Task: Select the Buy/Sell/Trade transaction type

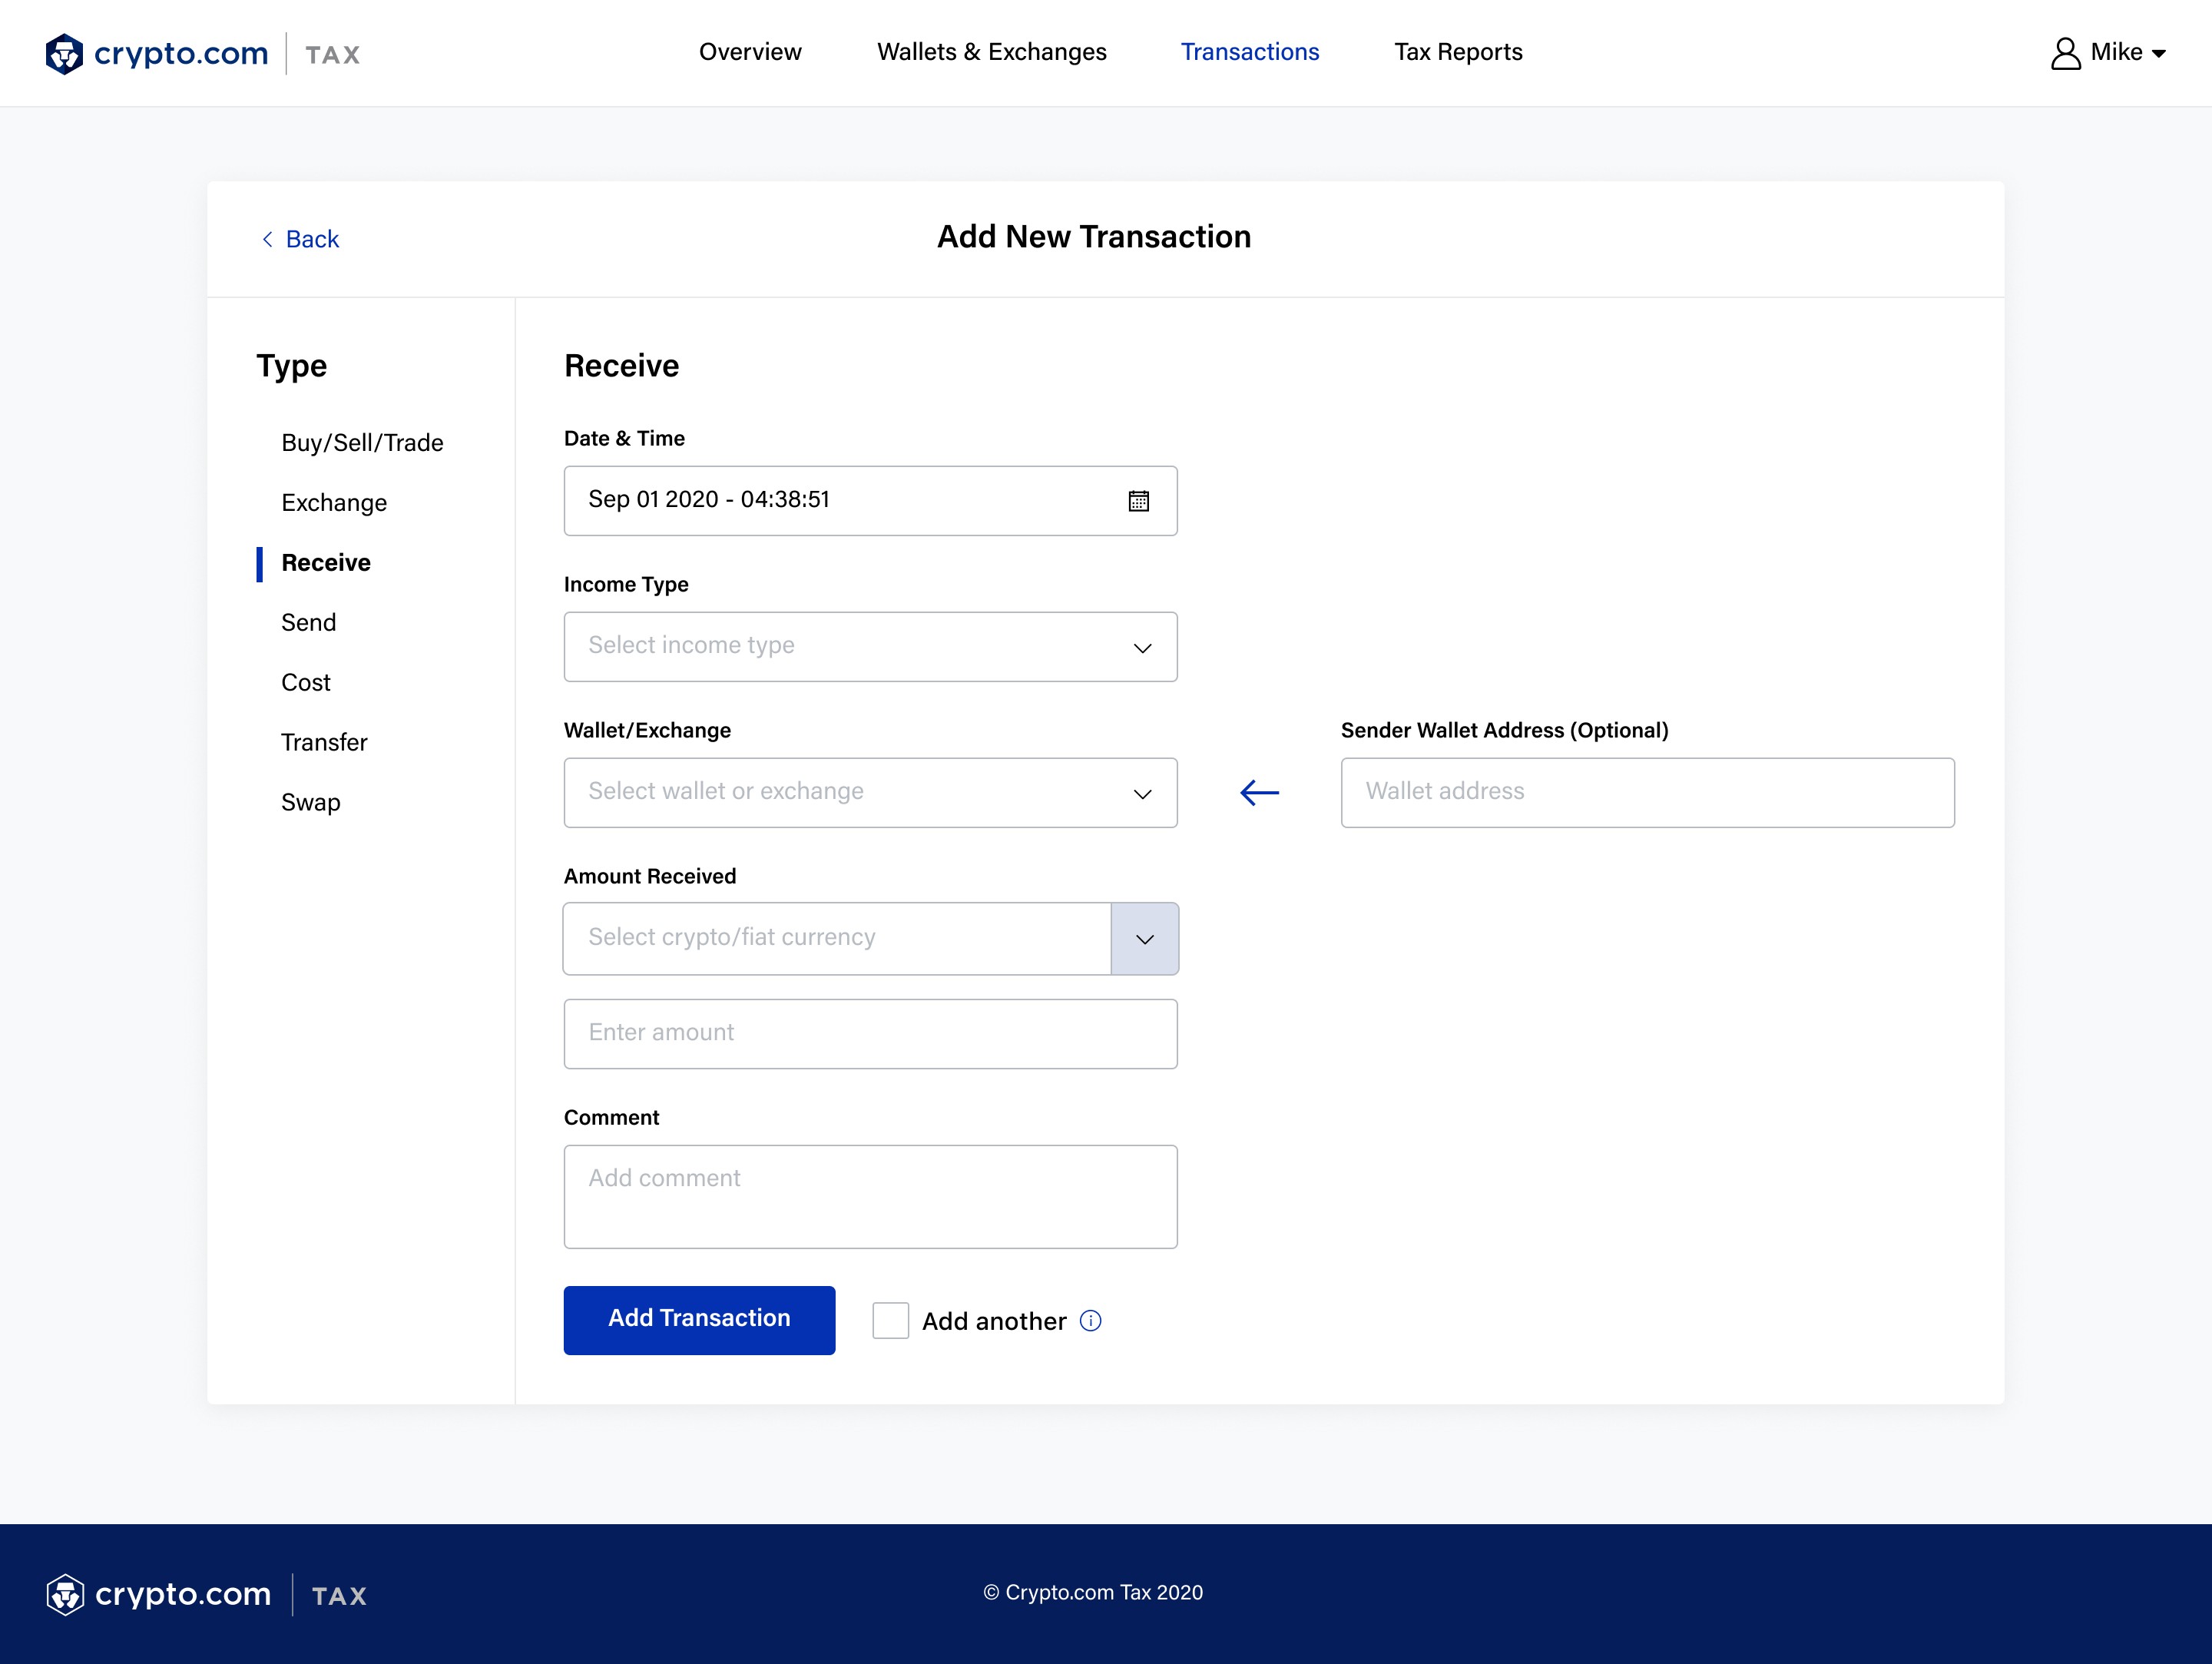Action: (x=362, y=443)
